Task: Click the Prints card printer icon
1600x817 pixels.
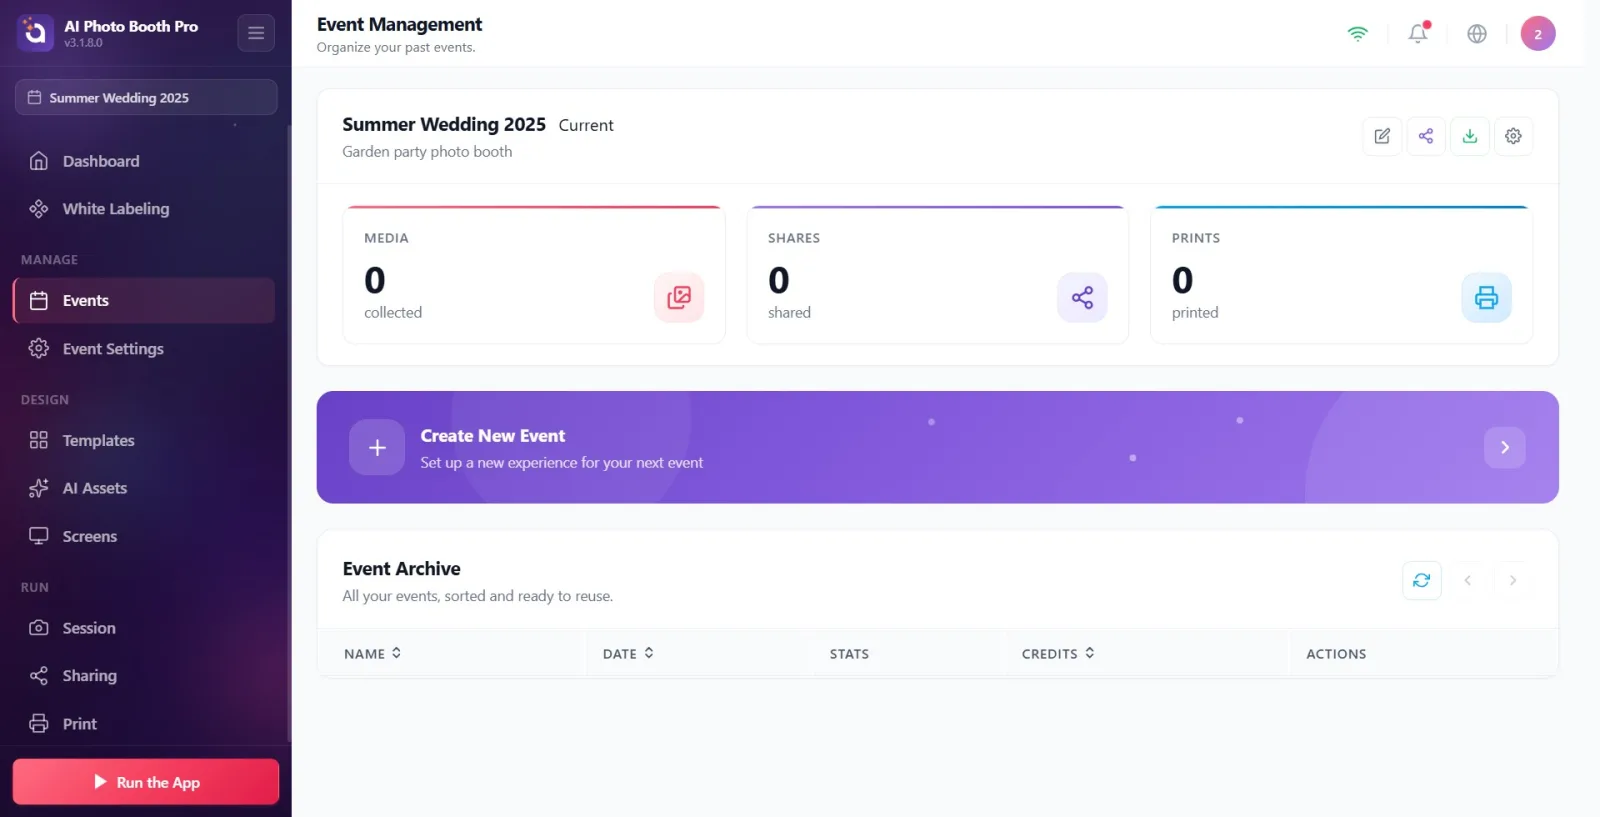Action: pos(1486,297)
